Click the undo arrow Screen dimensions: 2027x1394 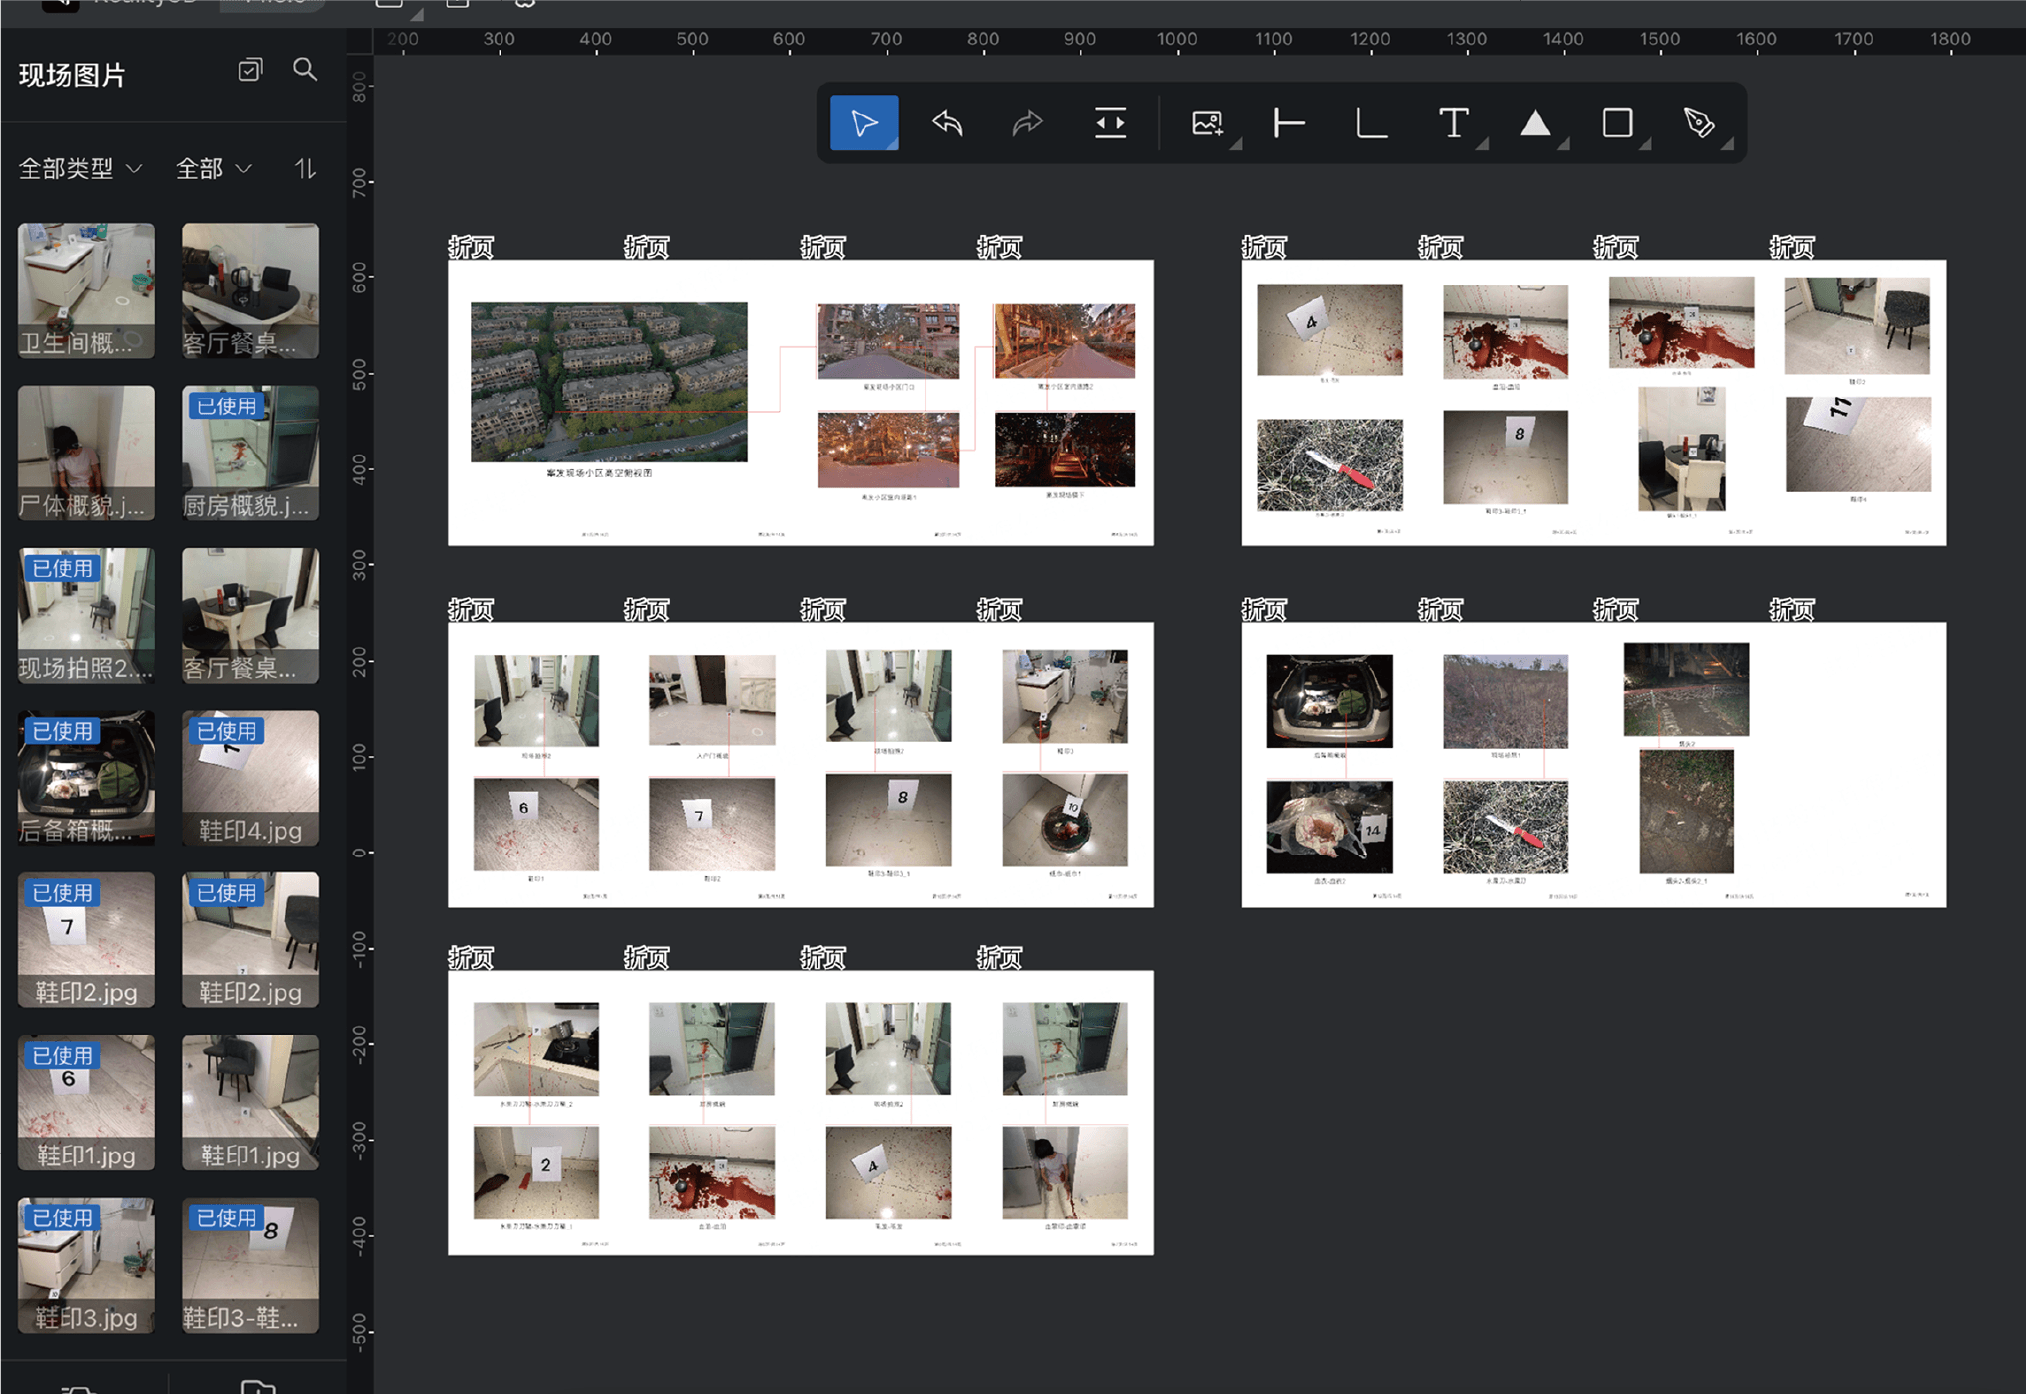[947, 123]
